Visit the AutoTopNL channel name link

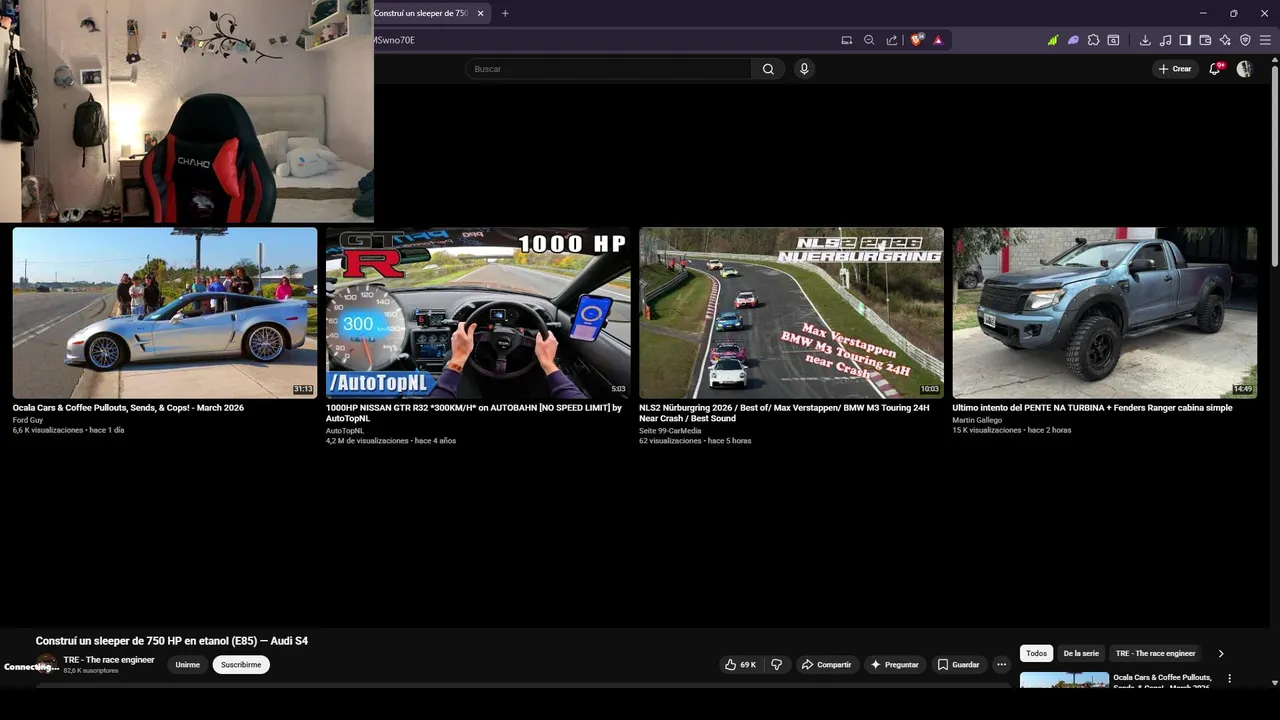pos(345,431)
